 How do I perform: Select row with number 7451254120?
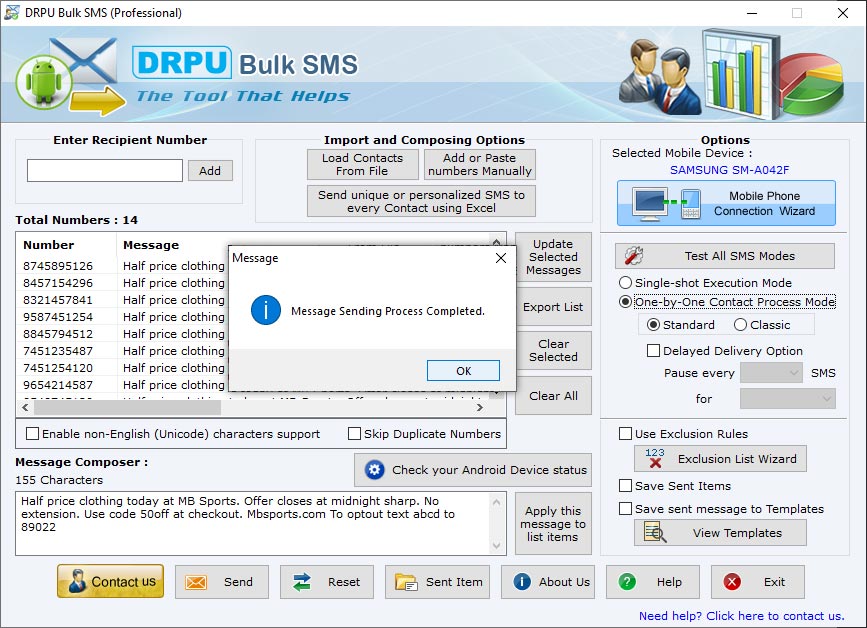(x=123, y=368)
